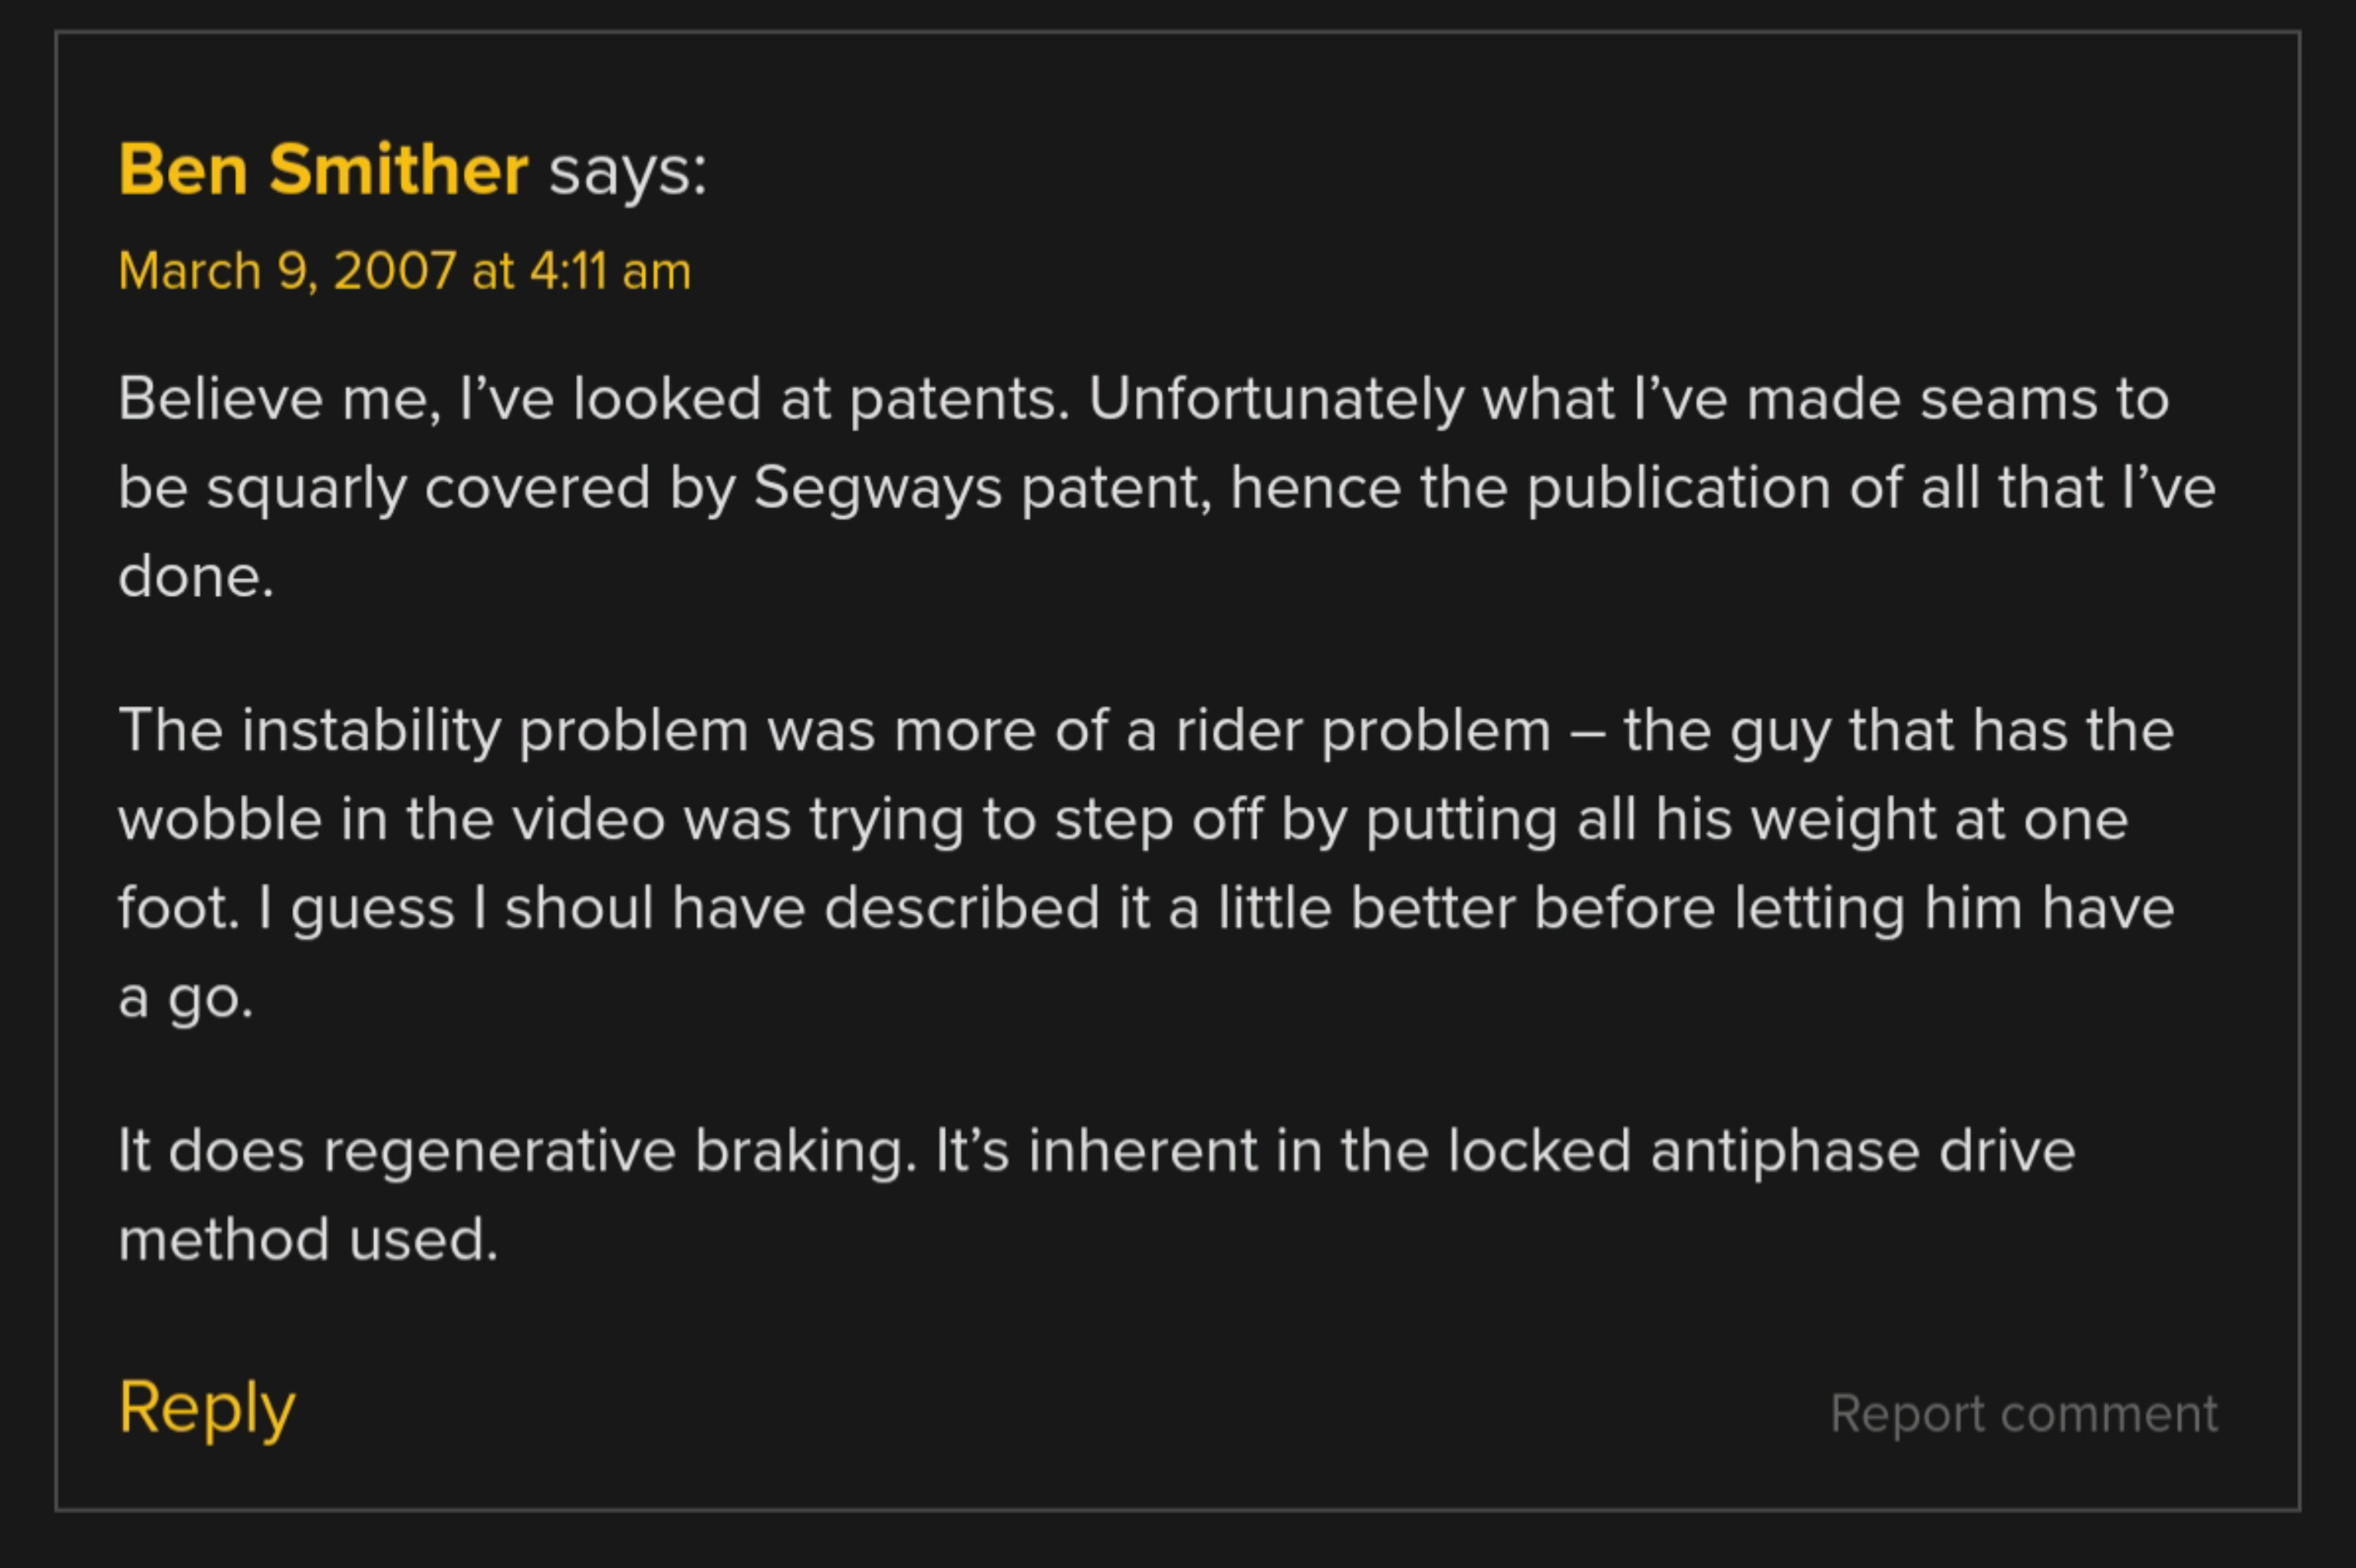Viewport: 2356px width, 1568px height.
Task: Click the word "done." ending the first paragraph
Action: point(196,577)
